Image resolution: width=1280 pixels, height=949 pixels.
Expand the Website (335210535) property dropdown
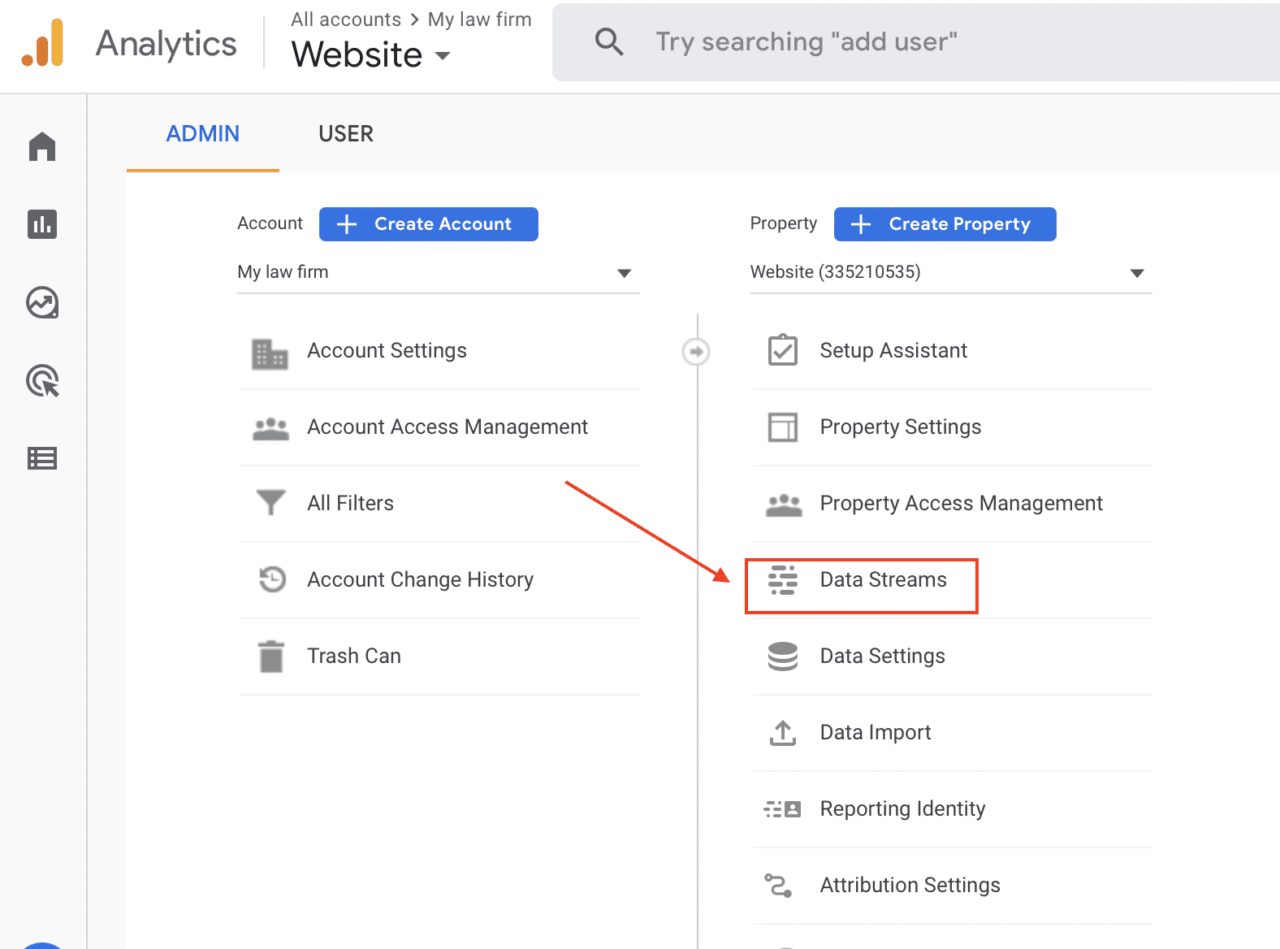click(951, 272)
